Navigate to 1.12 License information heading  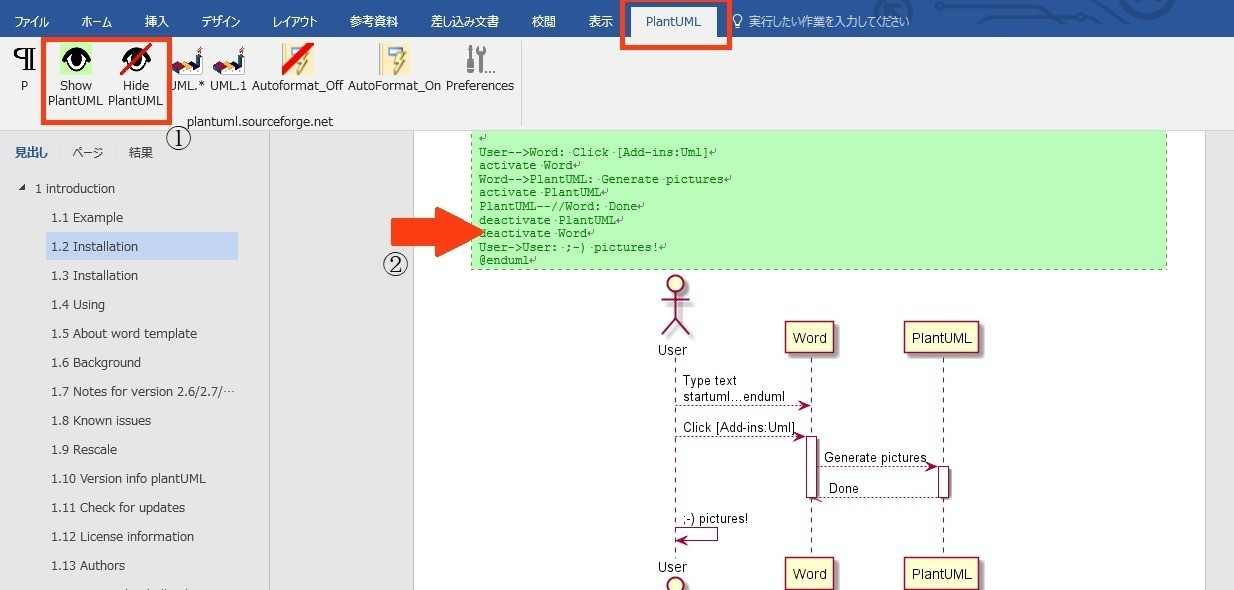[x=123, y=537]
